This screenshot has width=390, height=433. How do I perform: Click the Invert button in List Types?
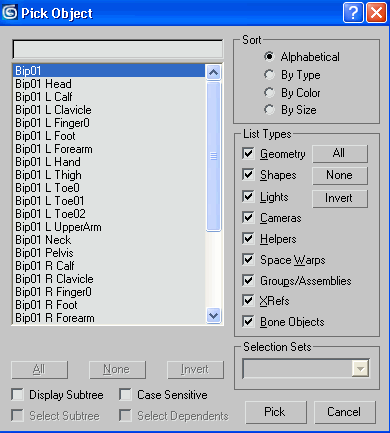click(340, 198)
